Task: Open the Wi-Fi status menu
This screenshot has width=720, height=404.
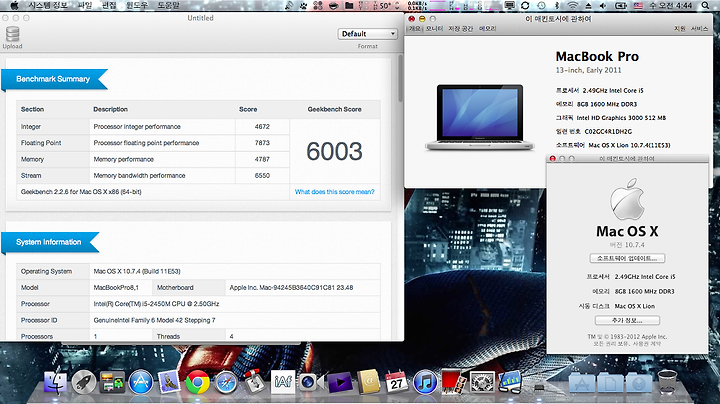Action: 572,6
